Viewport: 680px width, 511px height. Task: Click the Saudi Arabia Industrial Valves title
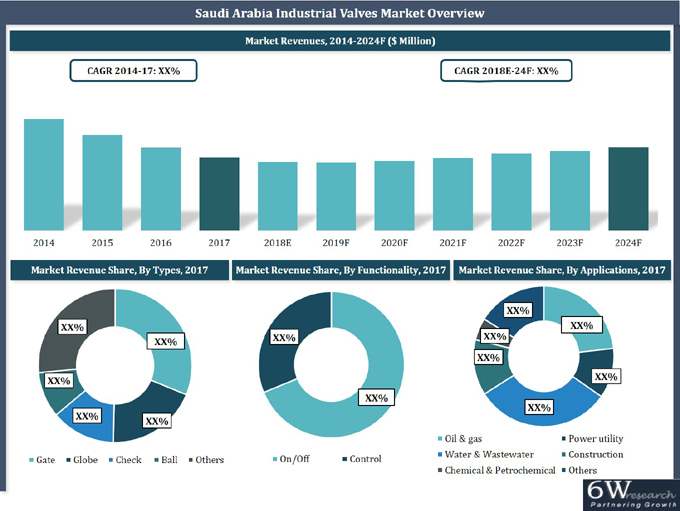[340, 13]
